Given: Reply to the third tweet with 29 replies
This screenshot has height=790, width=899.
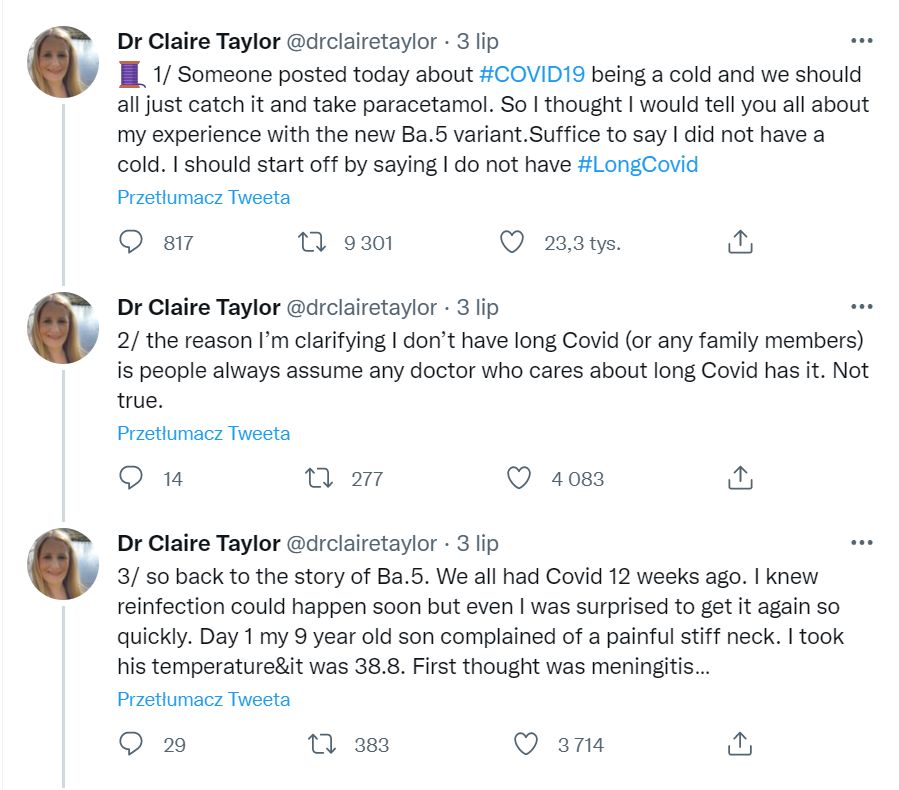Looking at the screenshot, I should pyautogui.click(x=132, y=744).
